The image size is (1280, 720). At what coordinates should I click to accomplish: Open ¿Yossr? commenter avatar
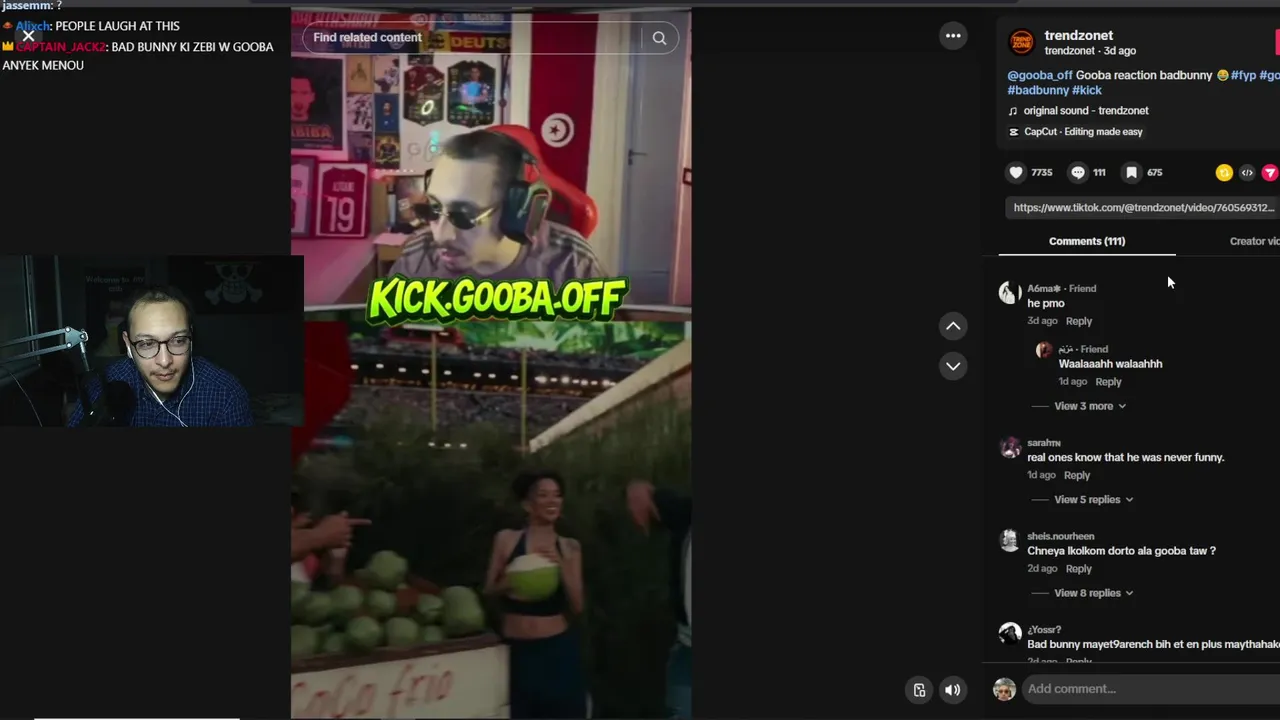1009,634
